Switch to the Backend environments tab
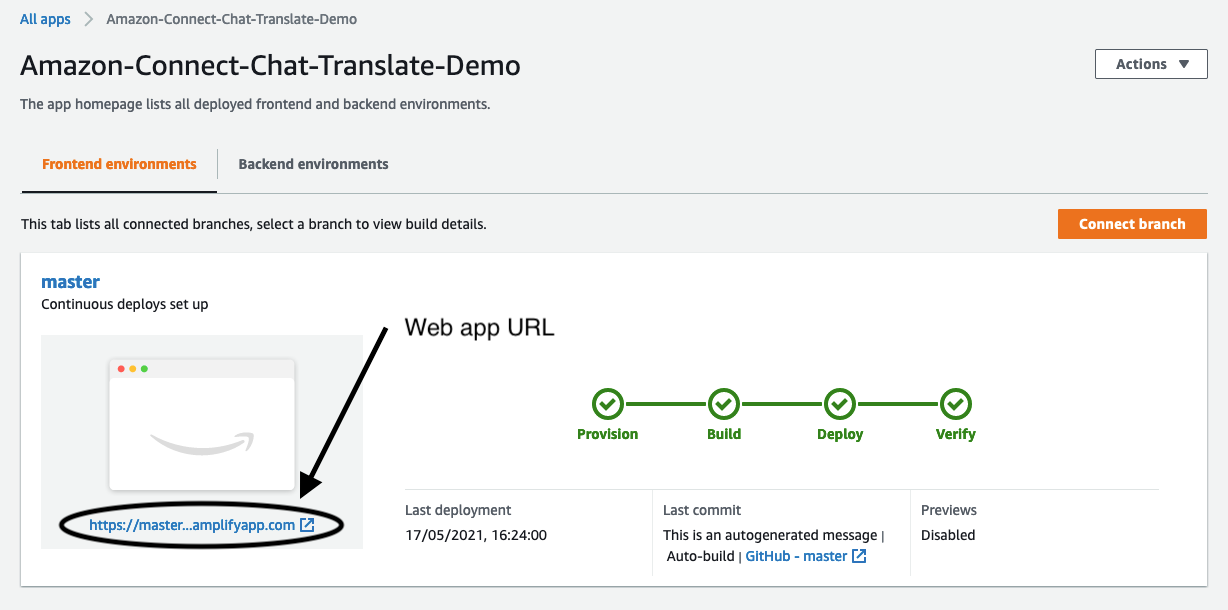Image resolution: width=1228 pixels, height=610 pixels. pyautogui.click(x=313, y=164)
